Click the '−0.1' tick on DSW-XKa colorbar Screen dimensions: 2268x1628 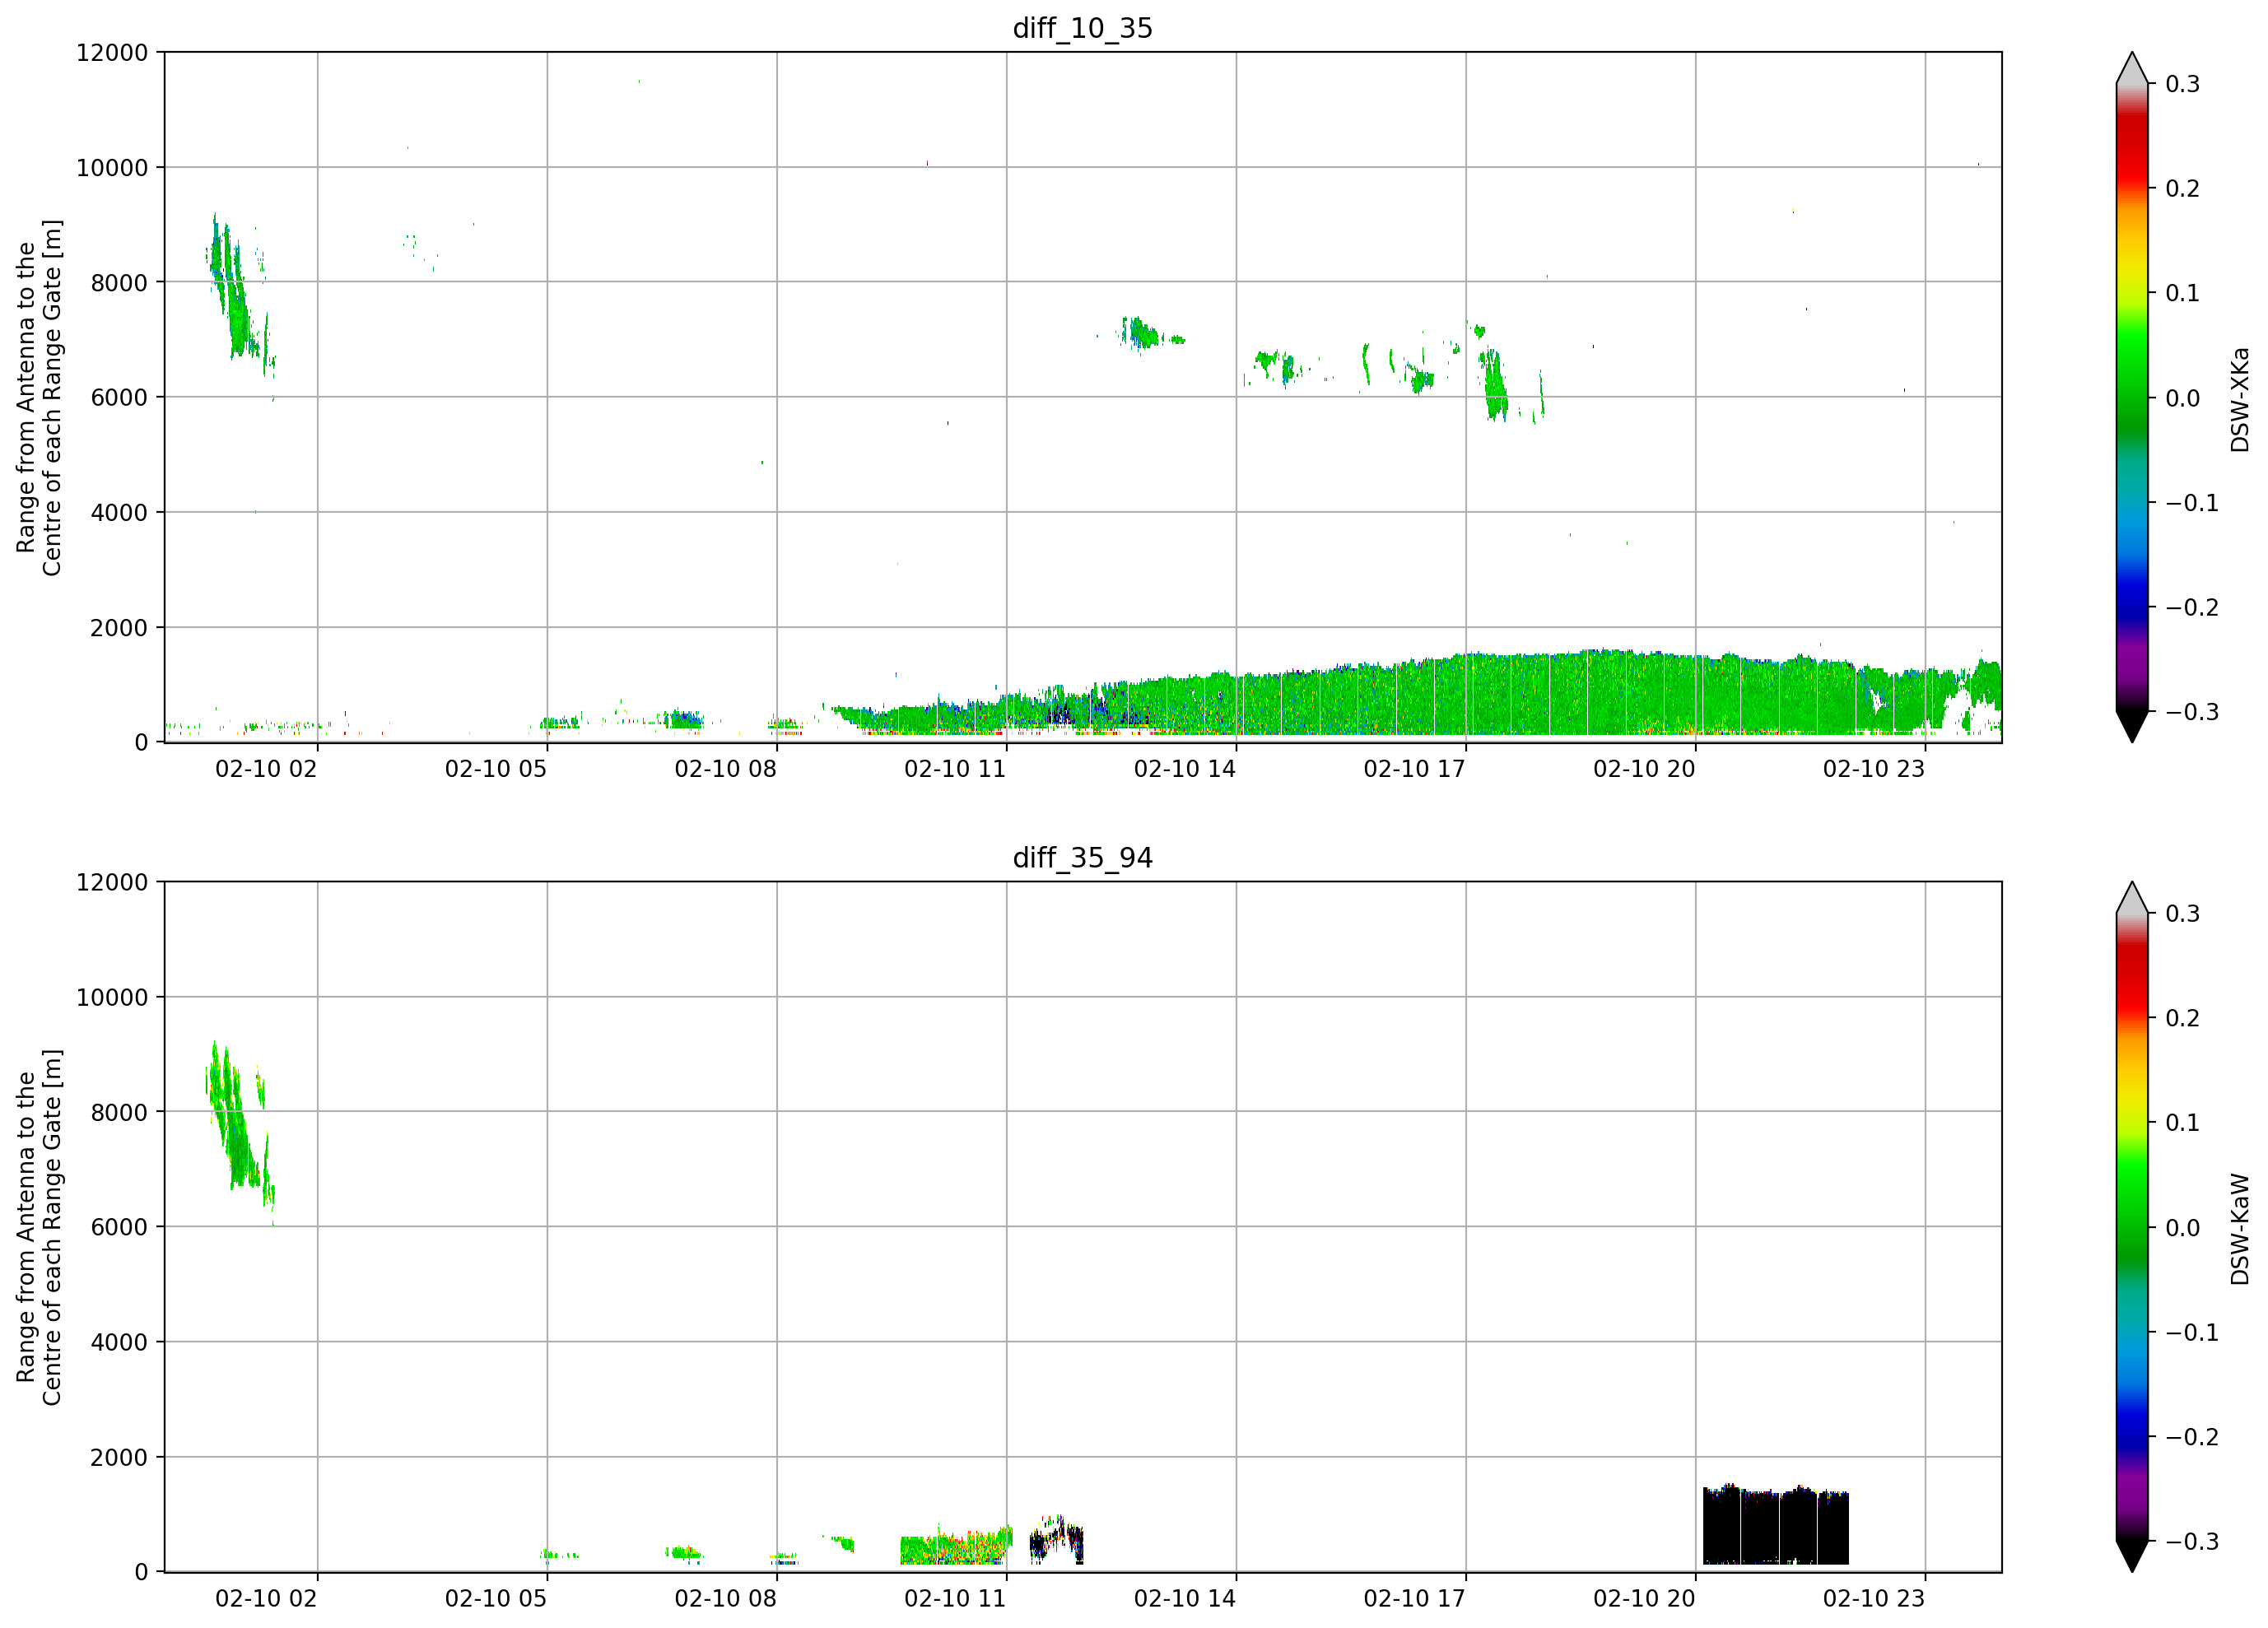2192,503
